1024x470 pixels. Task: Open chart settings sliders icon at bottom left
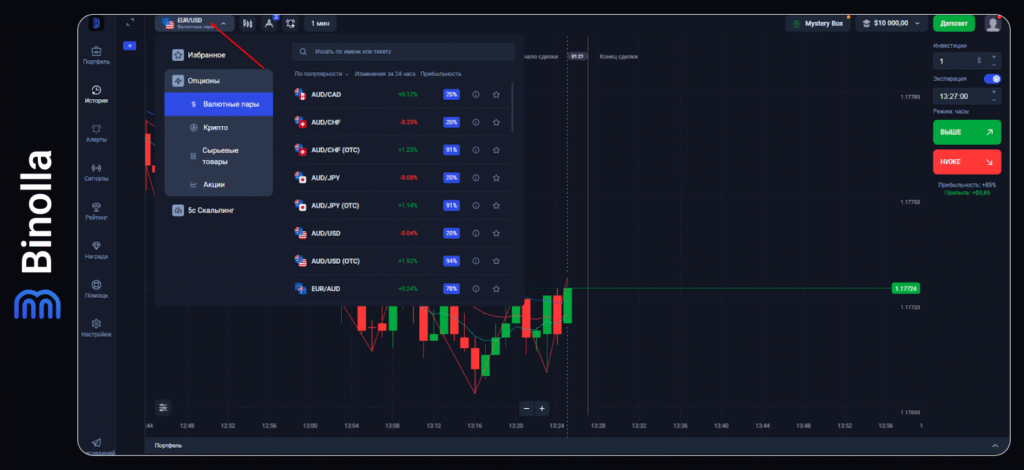pos(164,407)
